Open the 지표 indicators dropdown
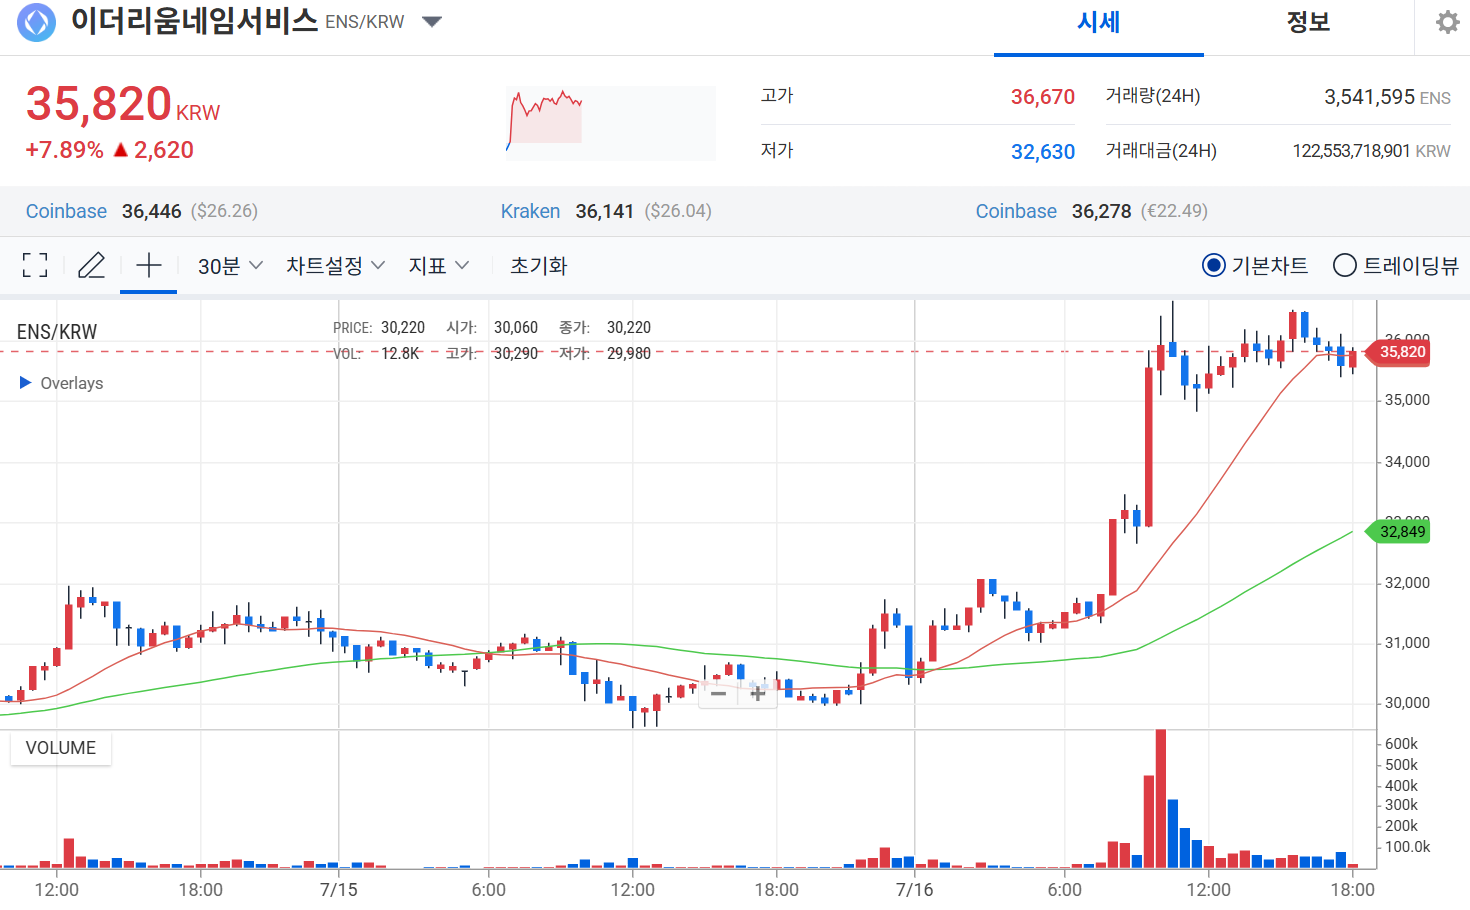Image resolution: width=1470 pixels, height=910 pixels. (438, 266)
